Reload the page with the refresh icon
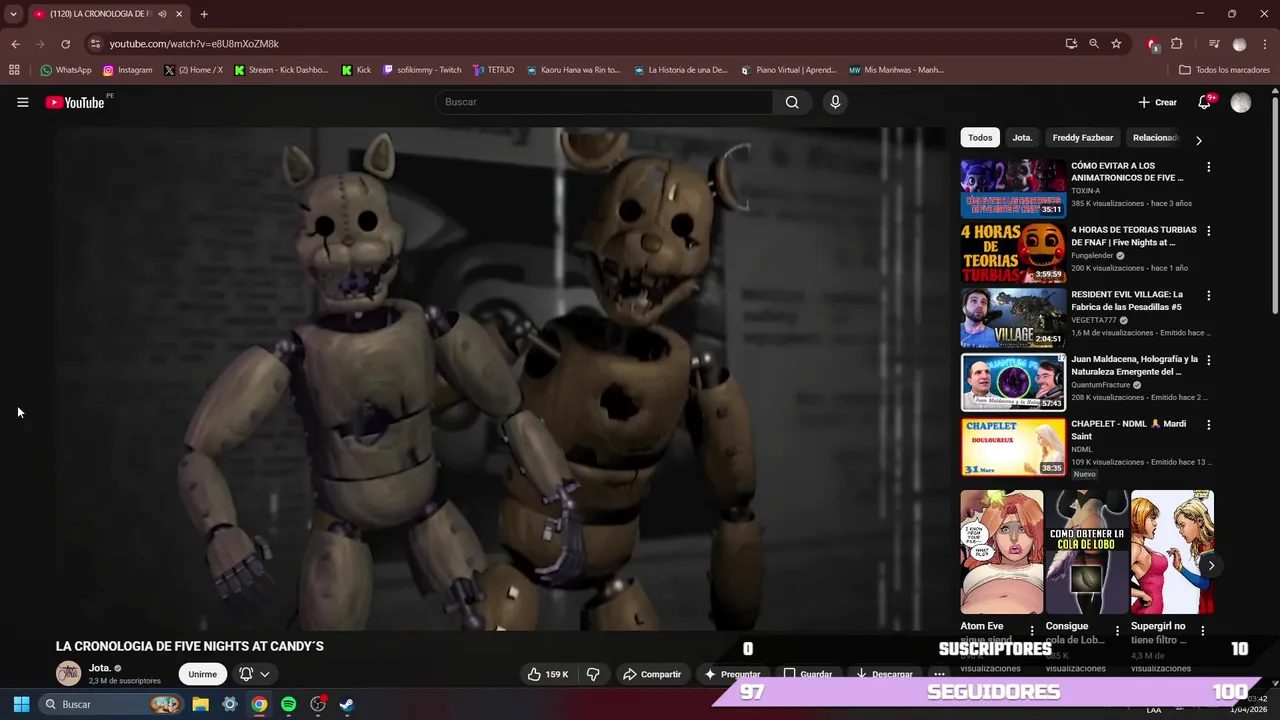The height and width of the screenshot is (720, 1280). pyautogui.click(x=66, y=44)
